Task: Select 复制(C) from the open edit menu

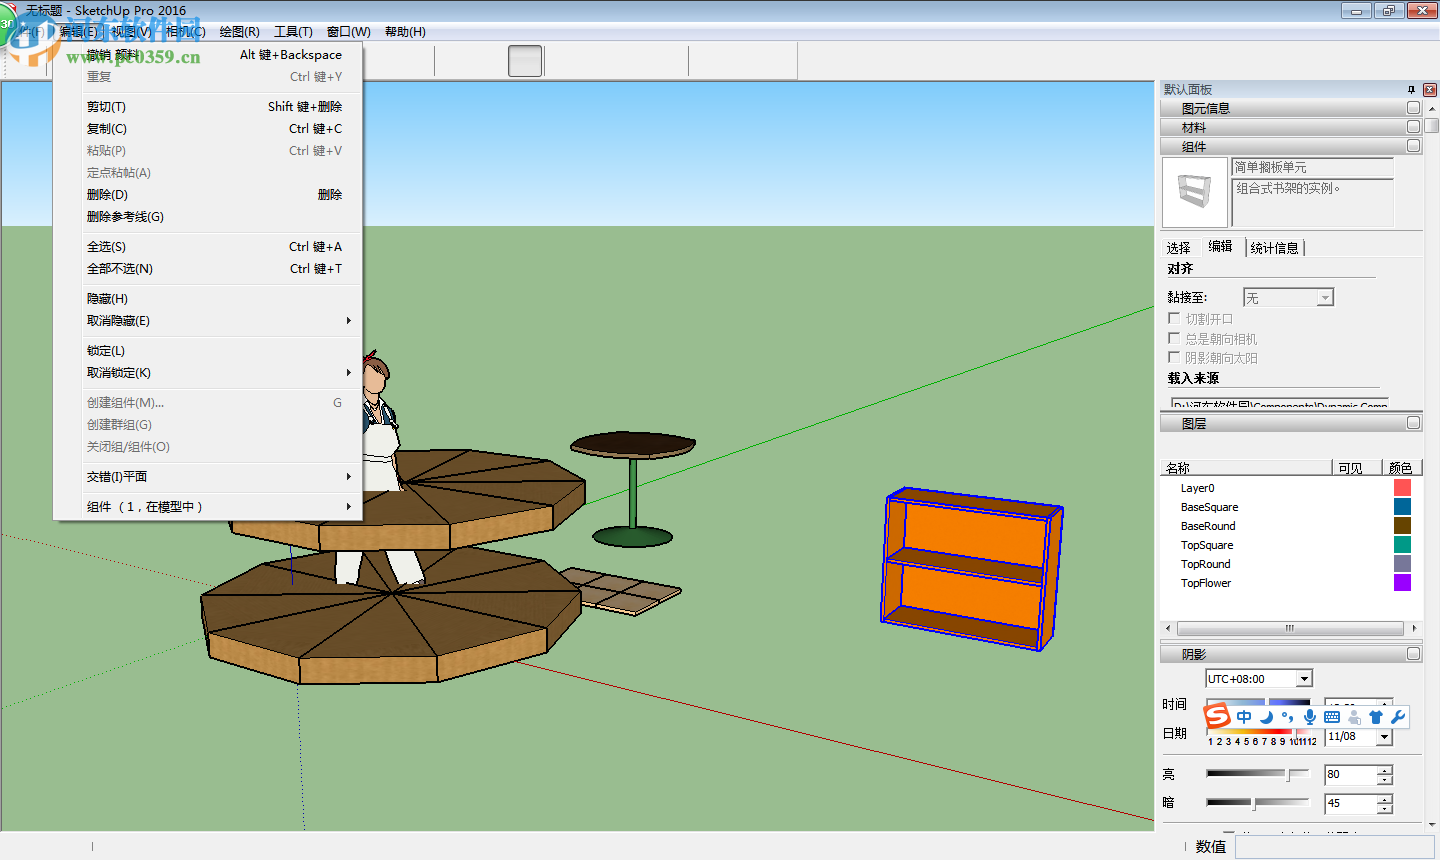Action: pos(107,128)
